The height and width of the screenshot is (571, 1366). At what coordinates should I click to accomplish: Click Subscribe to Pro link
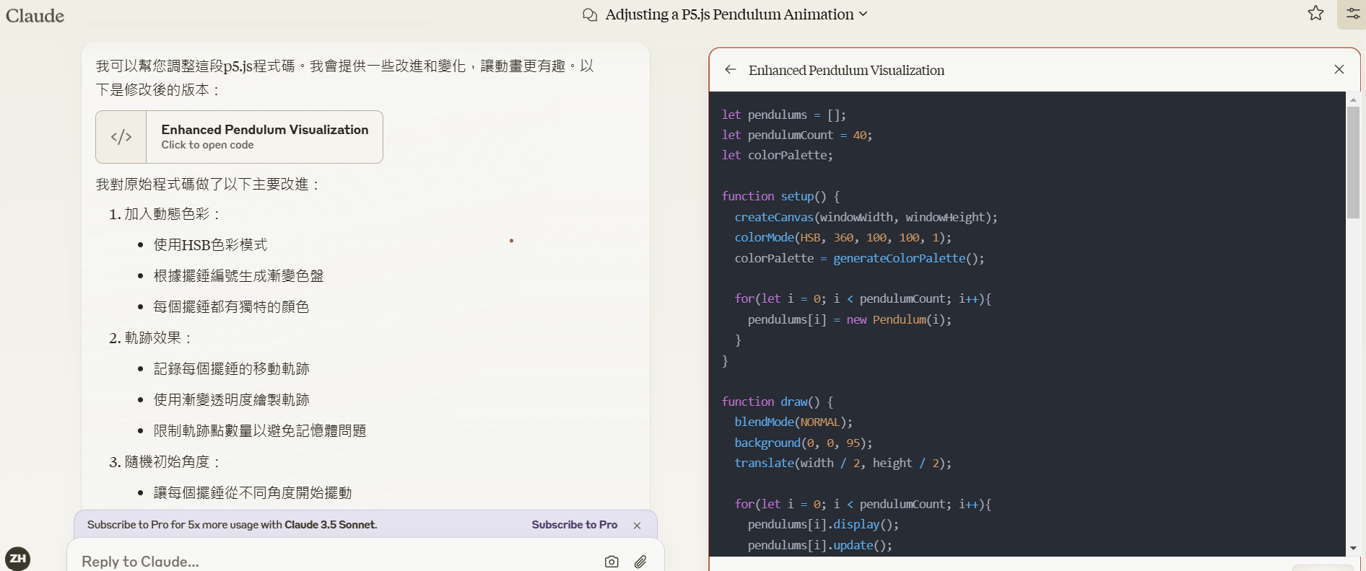[574, 525]
